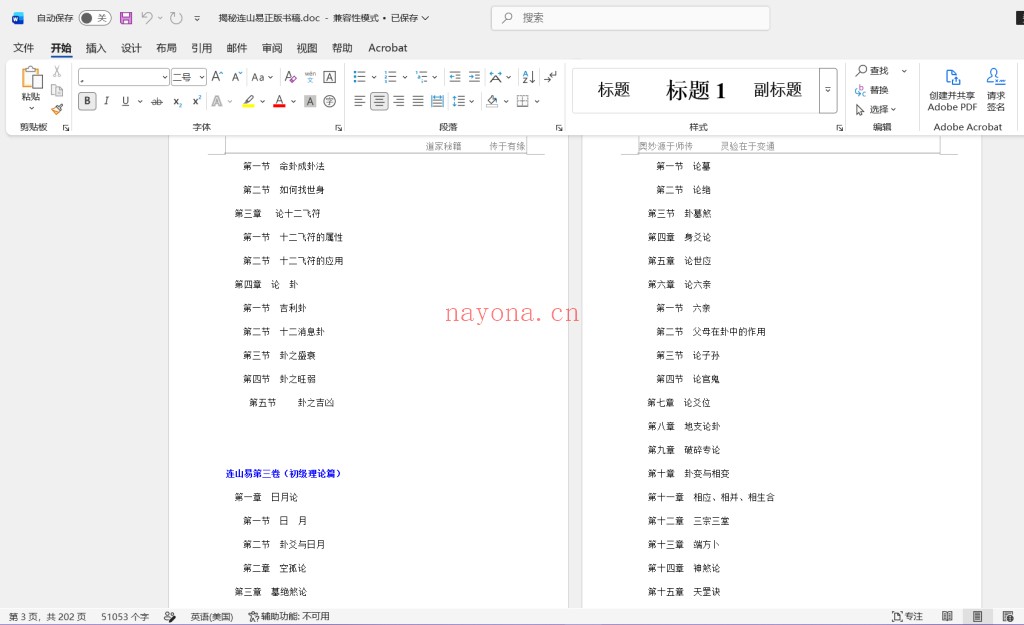
Task: Expand bullet list options
Action: [374, 77]
